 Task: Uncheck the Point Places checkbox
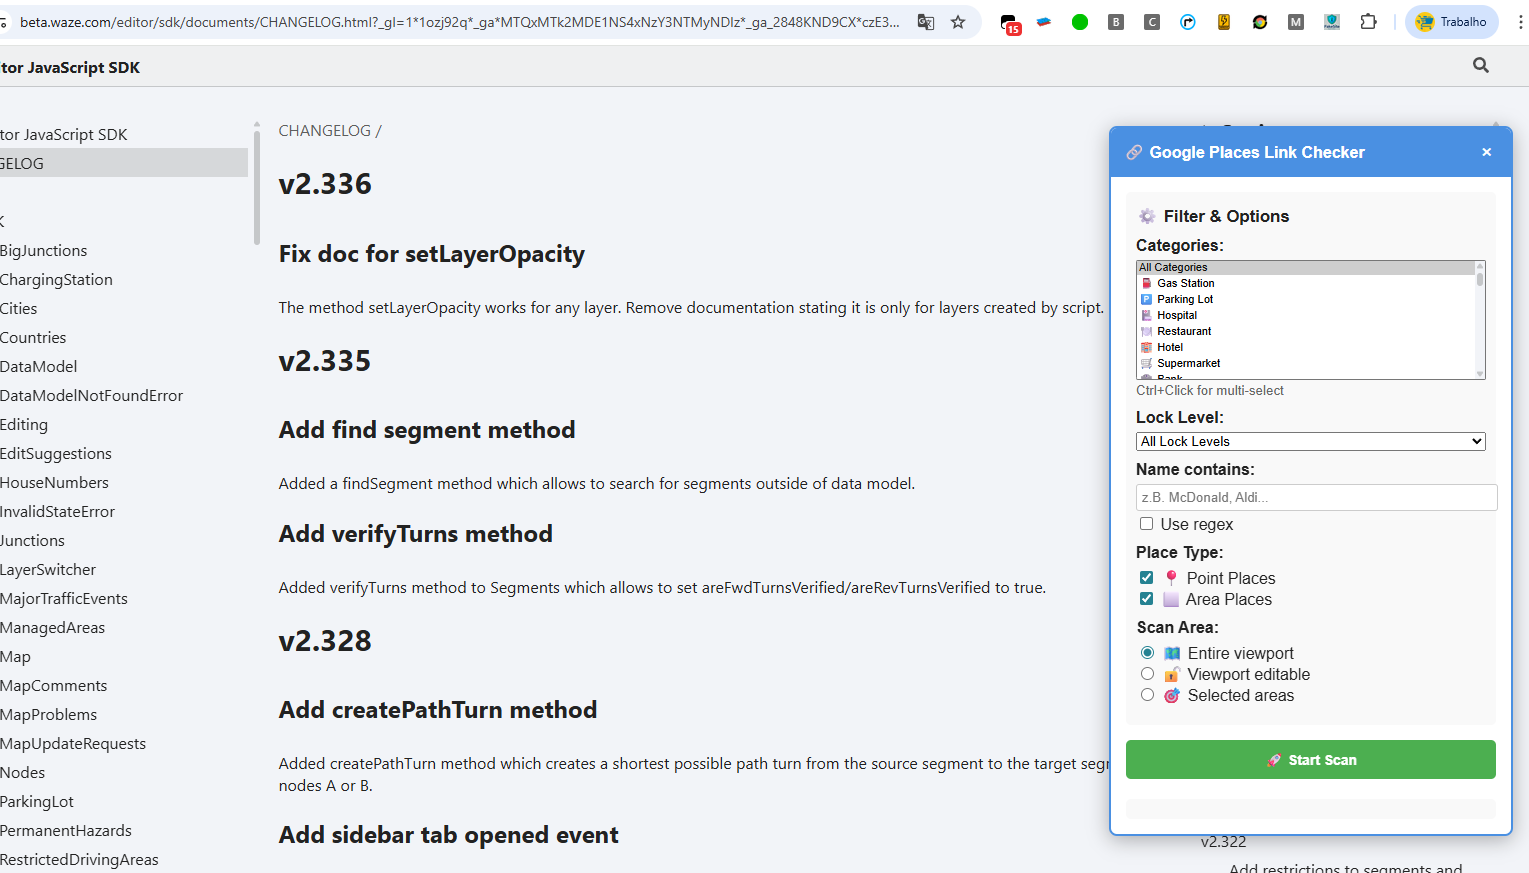point(1146,578)
